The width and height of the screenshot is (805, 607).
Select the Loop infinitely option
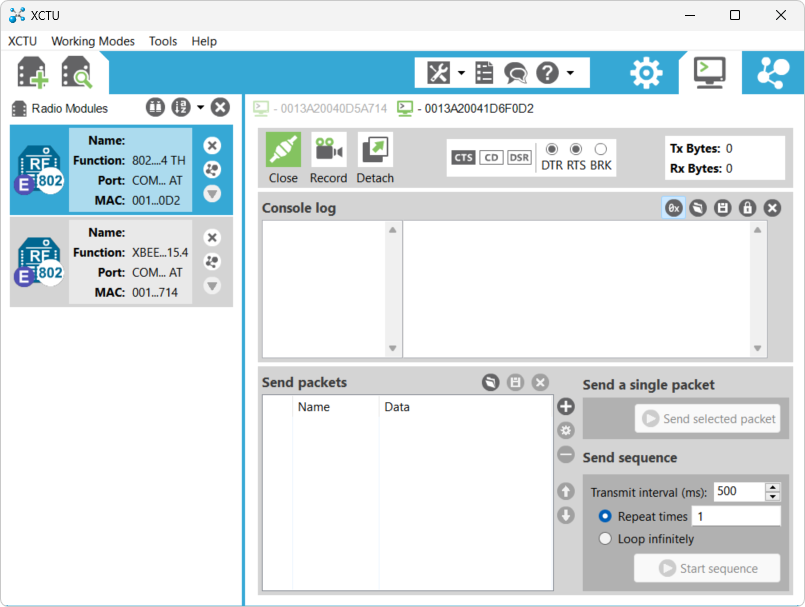605,539
